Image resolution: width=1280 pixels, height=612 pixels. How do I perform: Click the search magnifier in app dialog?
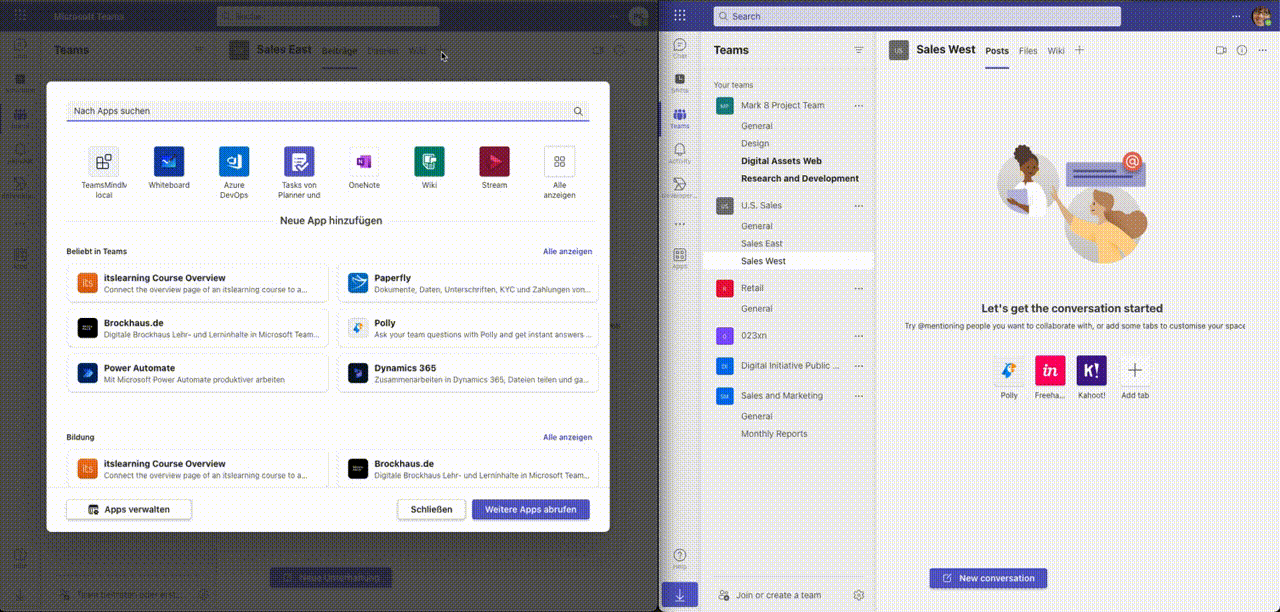[578, 111]
